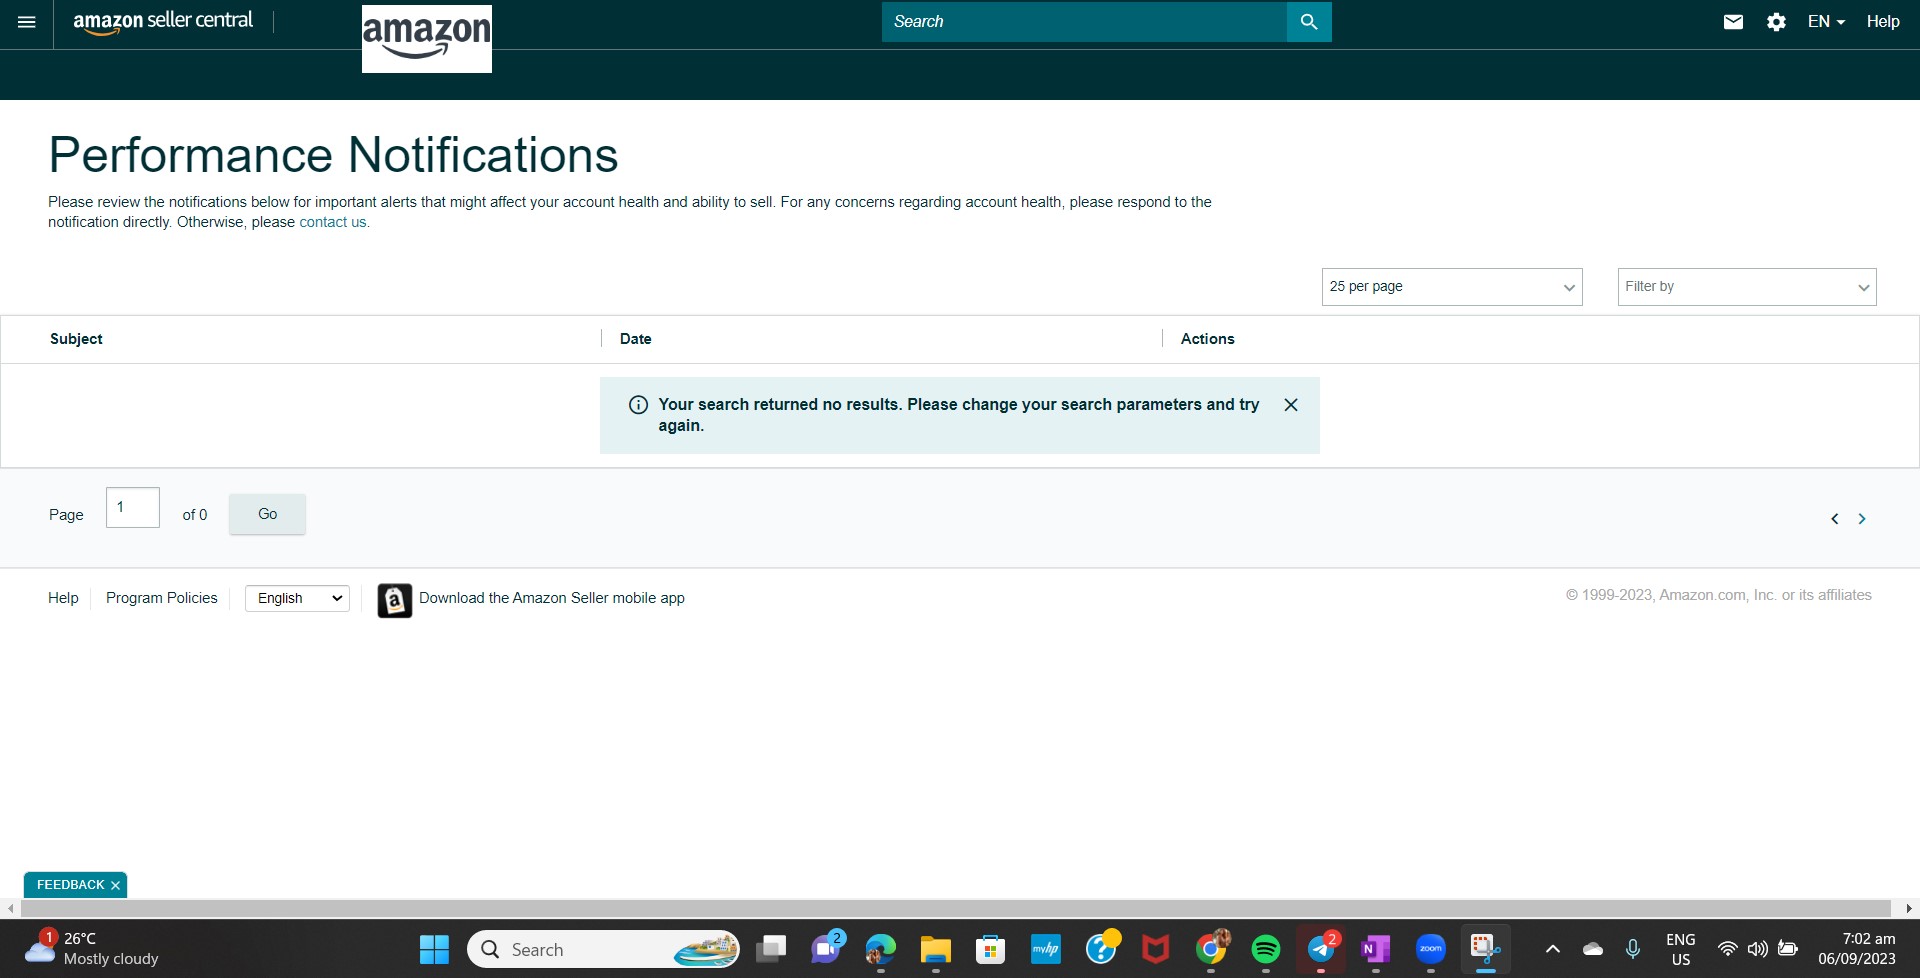Open McAfee from the taskbar
The height and width of the screenshot is (978, 1920).
[x=1156, y=949]
